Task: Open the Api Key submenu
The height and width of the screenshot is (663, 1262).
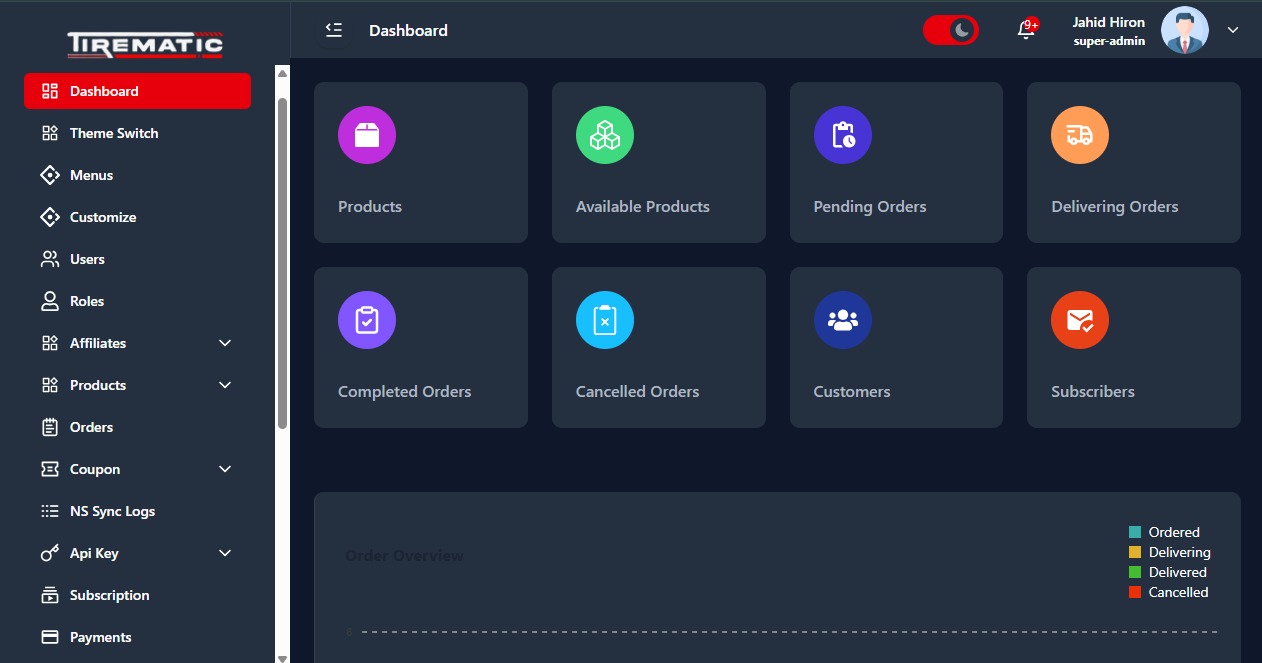Action: pyautogui.click(x=224, y=553)
